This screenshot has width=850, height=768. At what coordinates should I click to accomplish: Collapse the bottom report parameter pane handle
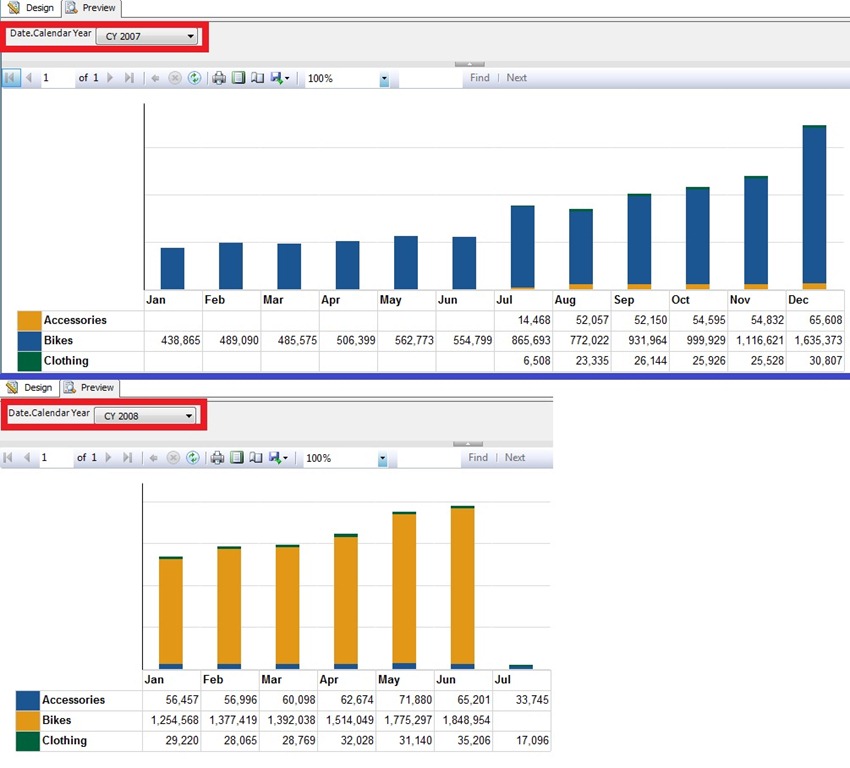(x=468, y=444)
